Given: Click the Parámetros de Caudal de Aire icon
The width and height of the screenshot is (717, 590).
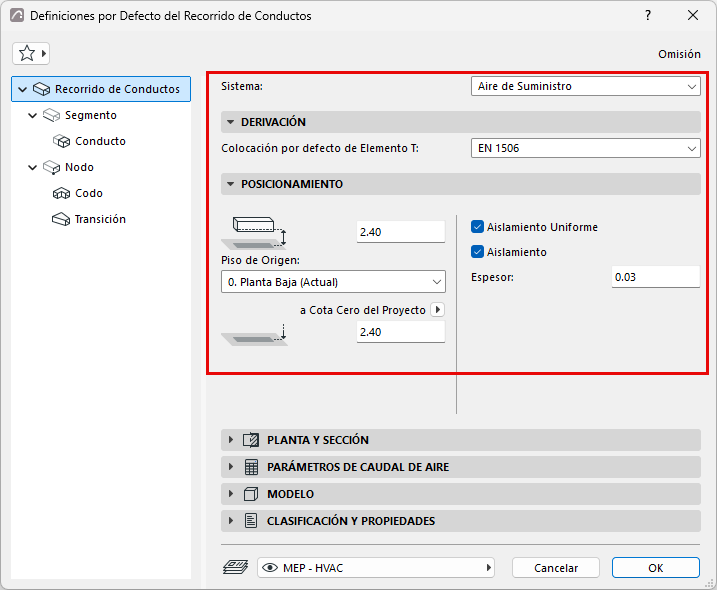Looking at the screenshot, I should click(x=251, y=467).
